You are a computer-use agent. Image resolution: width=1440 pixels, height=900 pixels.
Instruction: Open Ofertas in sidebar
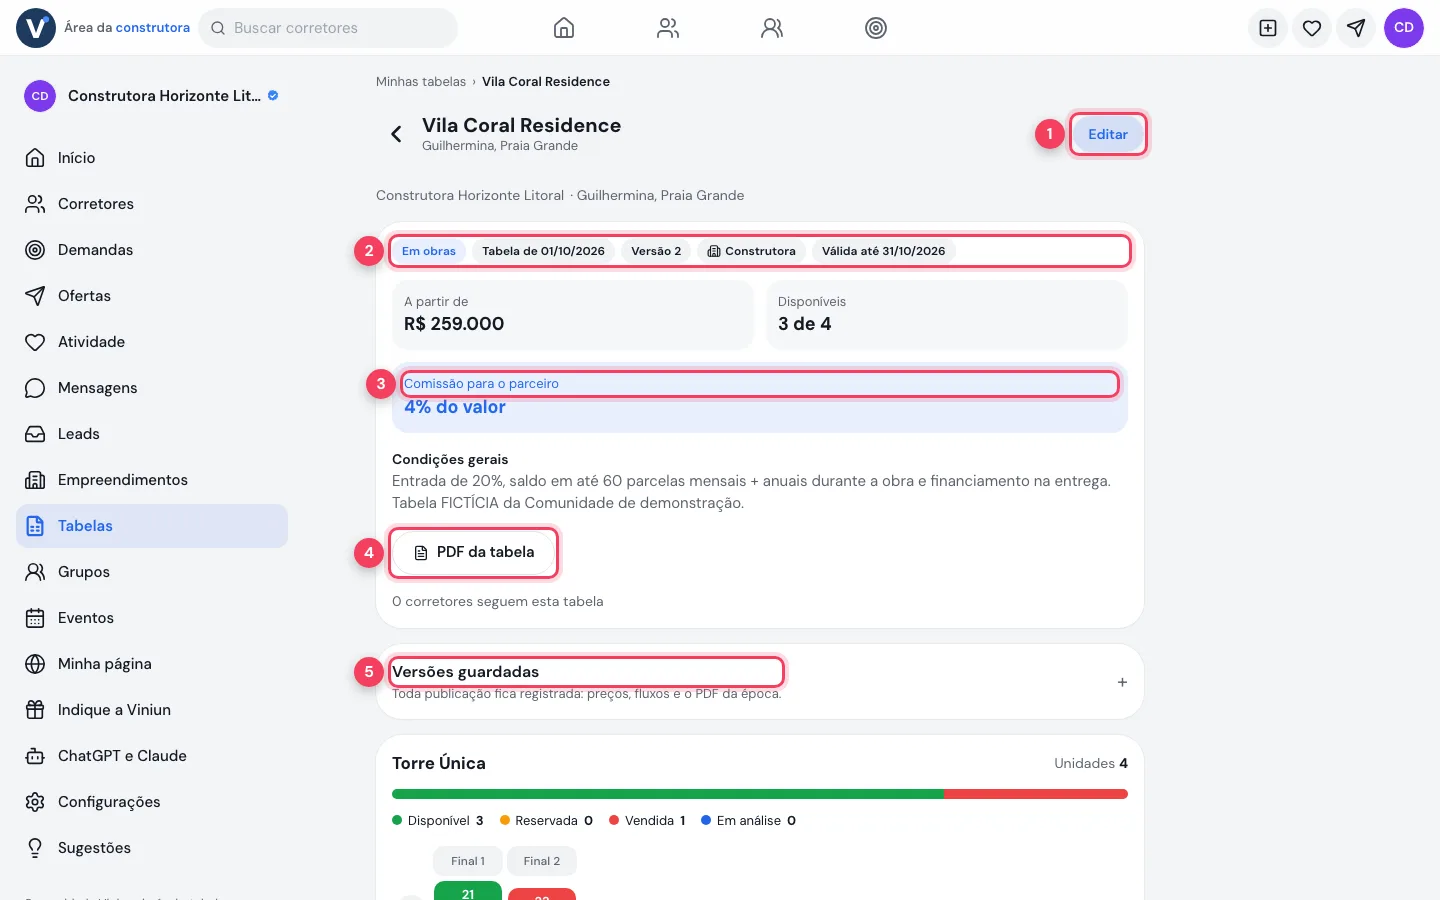pyautogui.click(x=152, y=296)
